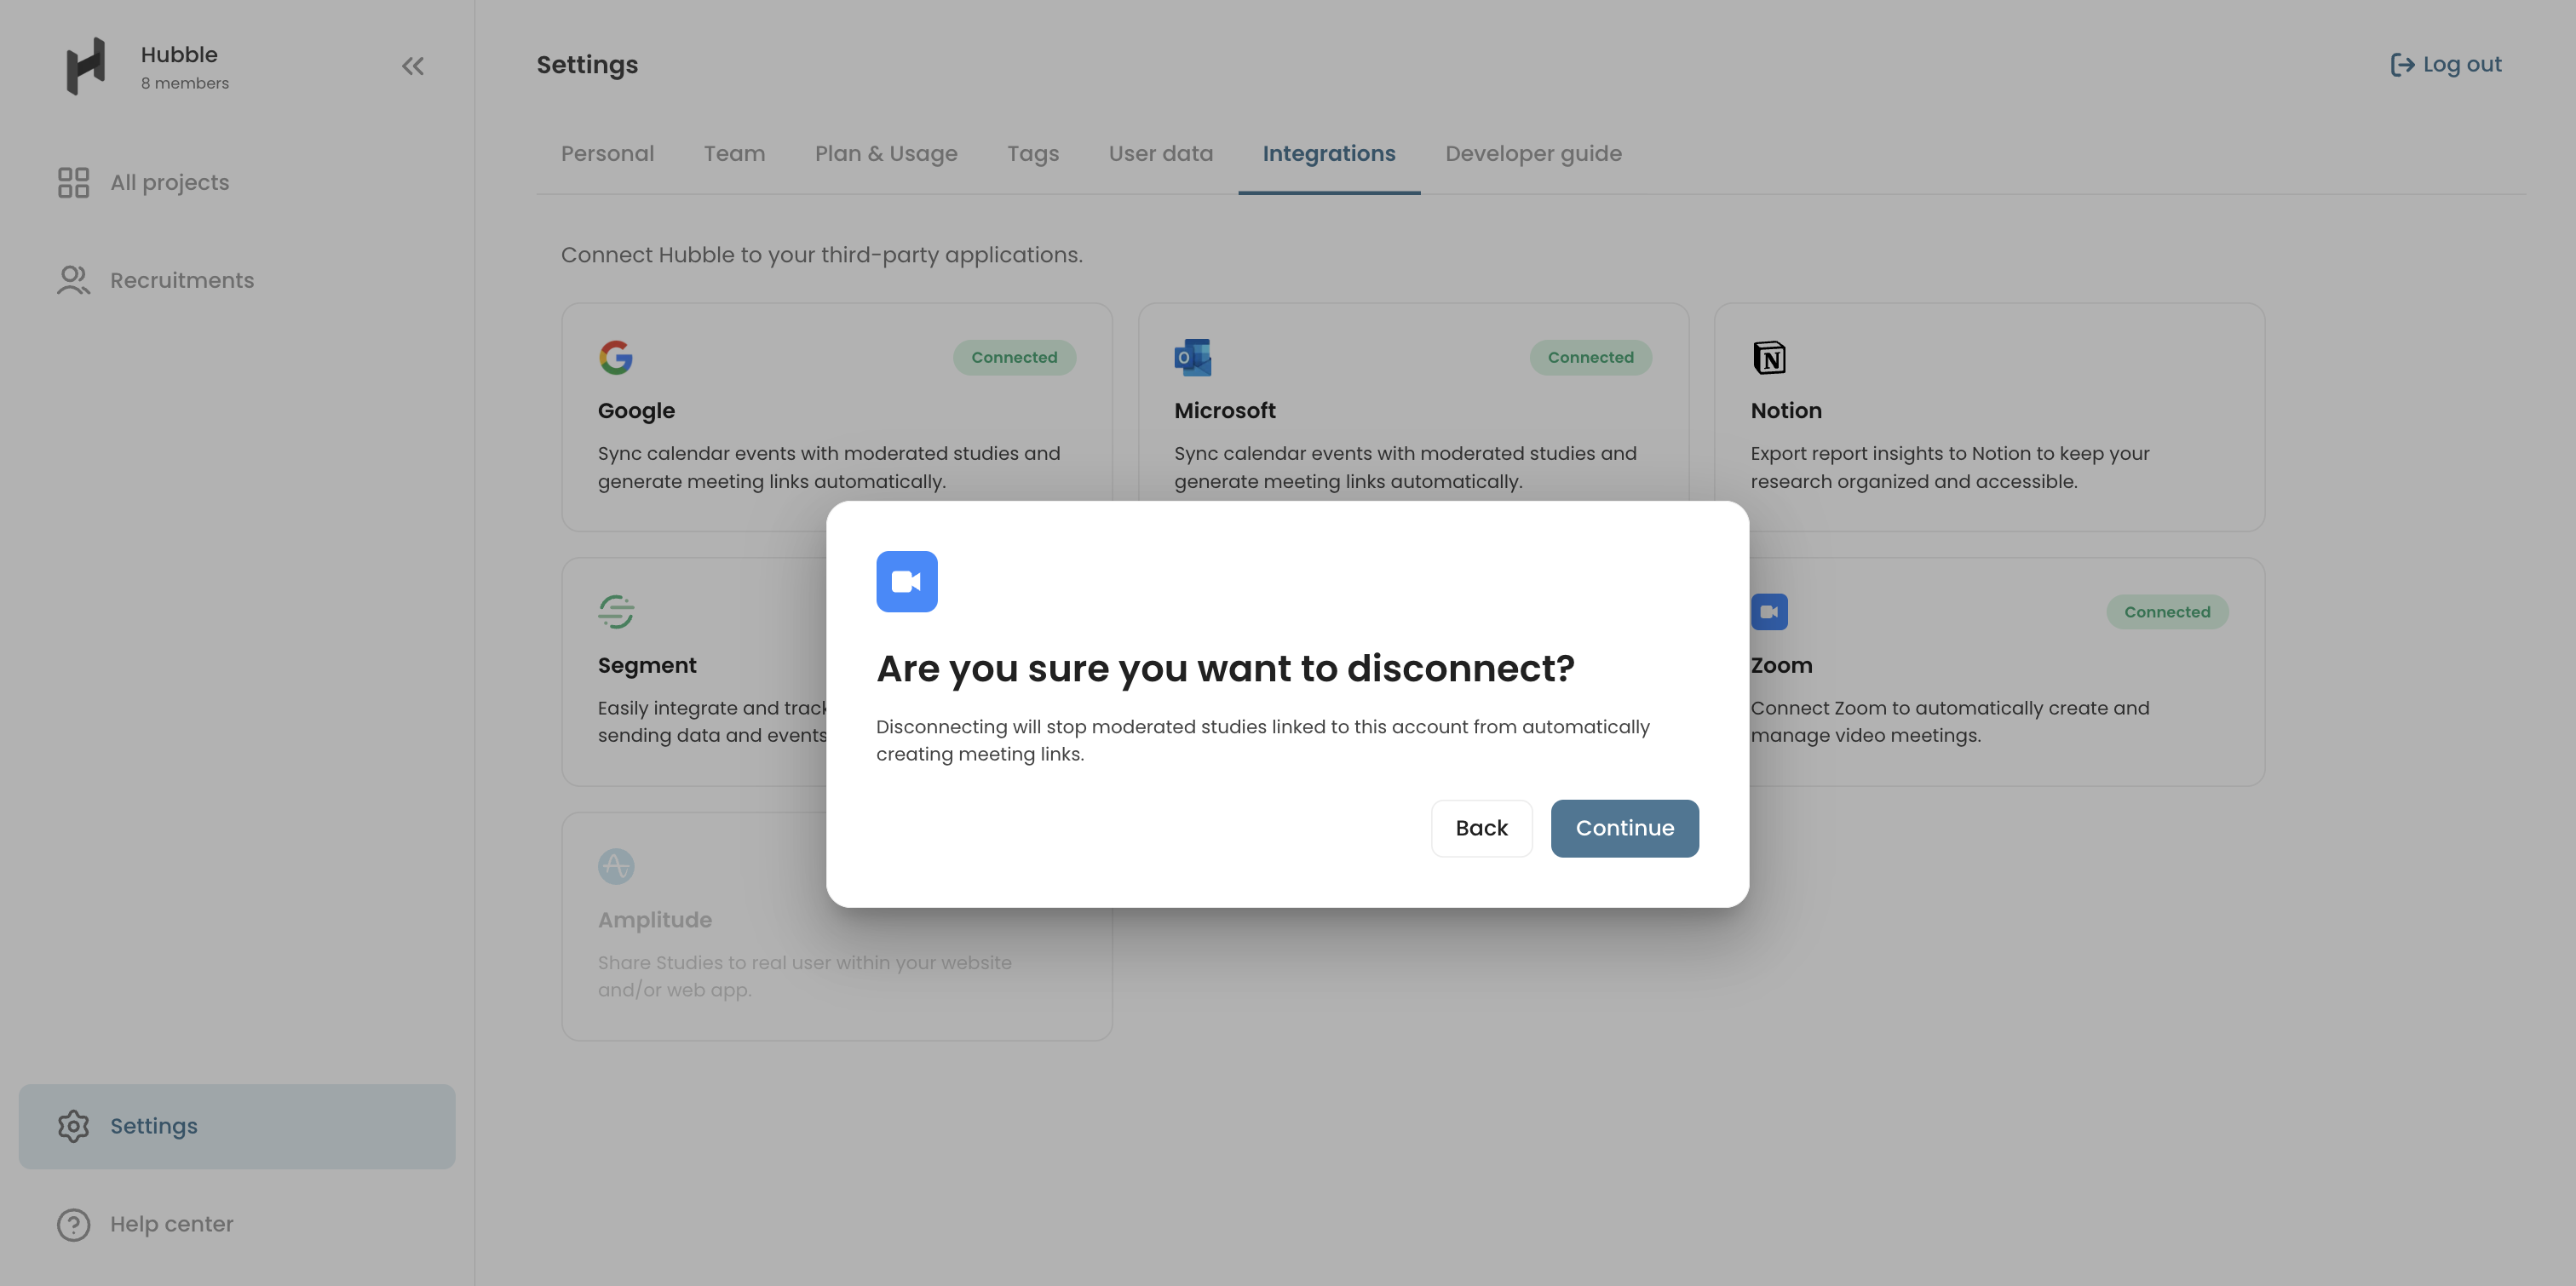Click the Amplitude integration title
This screenshot has width=2576, height=1286.
point(655,920)
